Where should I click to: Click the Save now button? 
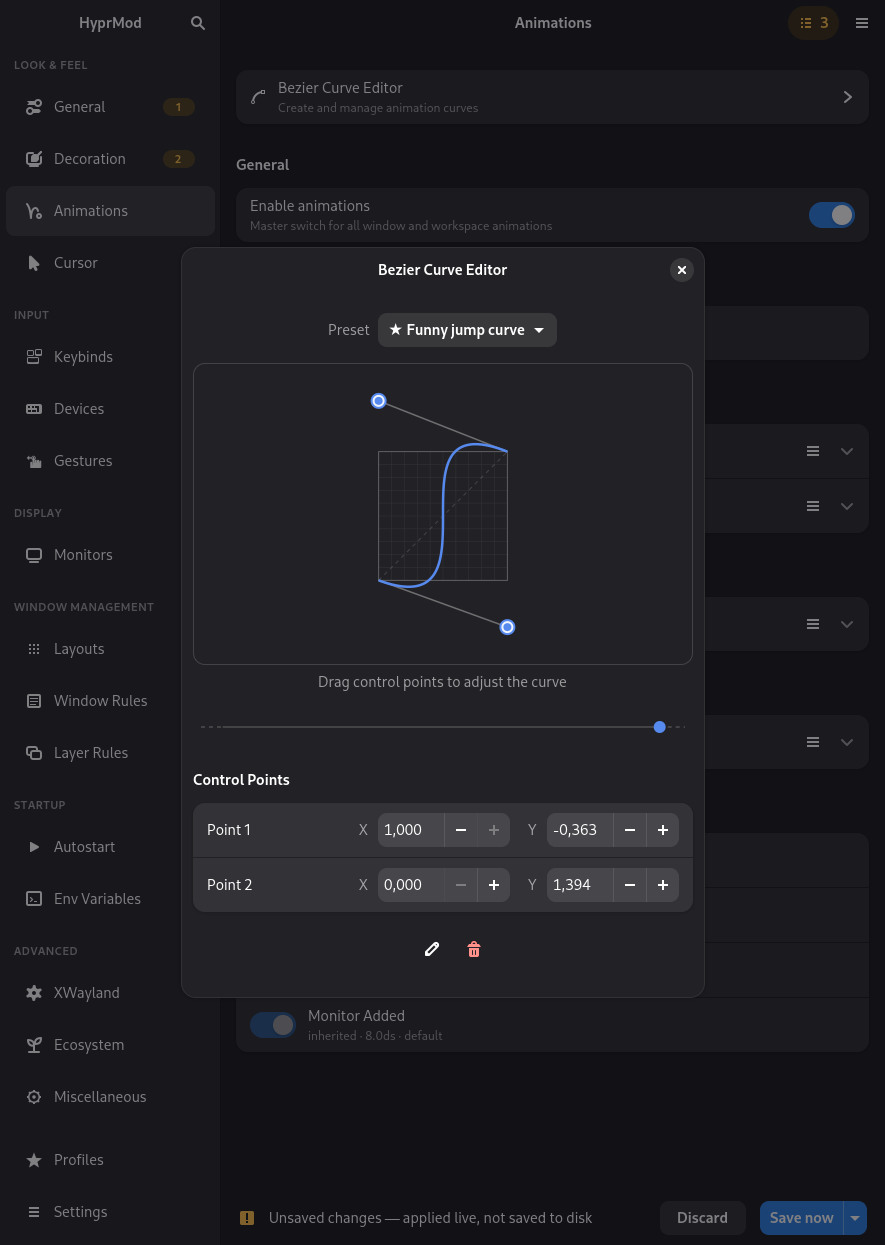[801, 1218]
